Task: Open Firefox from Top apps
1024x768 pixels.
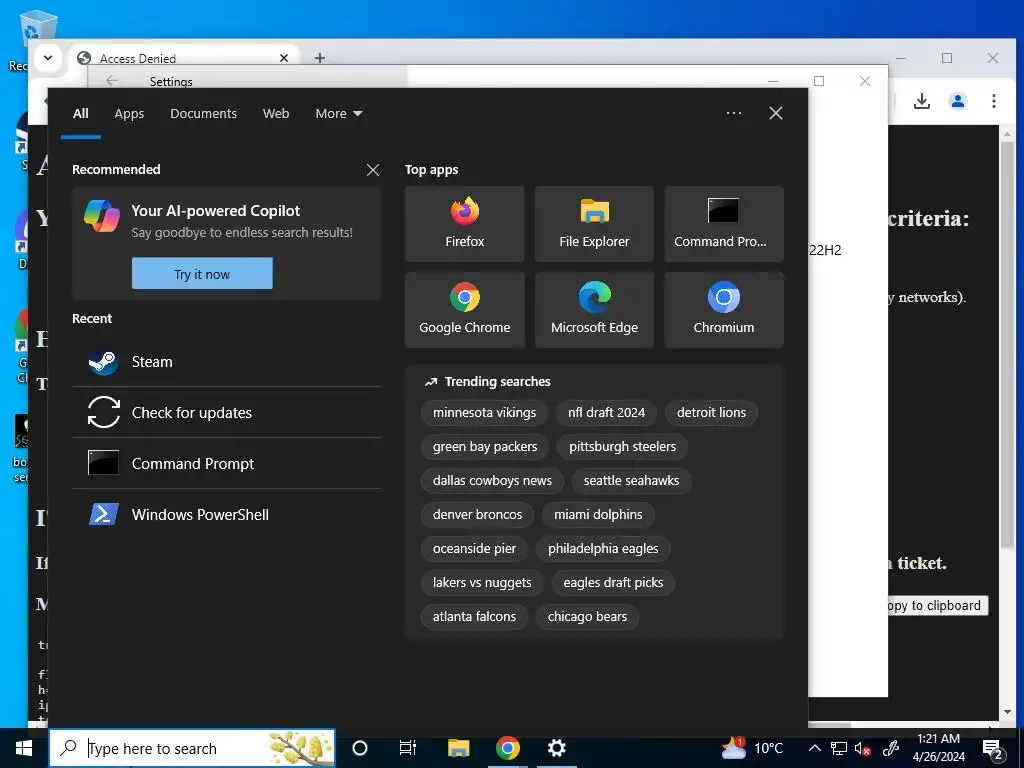Action: tap(464, 224)
